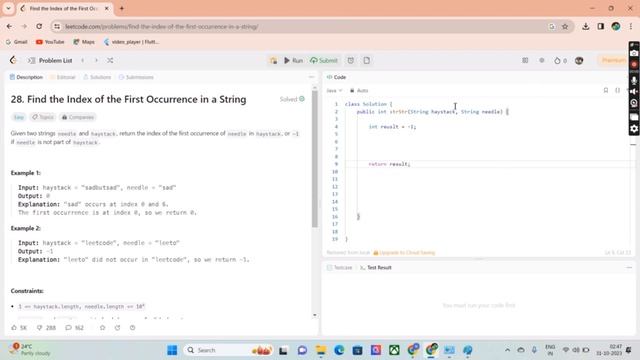Select the Code panel tab
The height and width of the screenshot is (360, 640).
pos(336,77)
